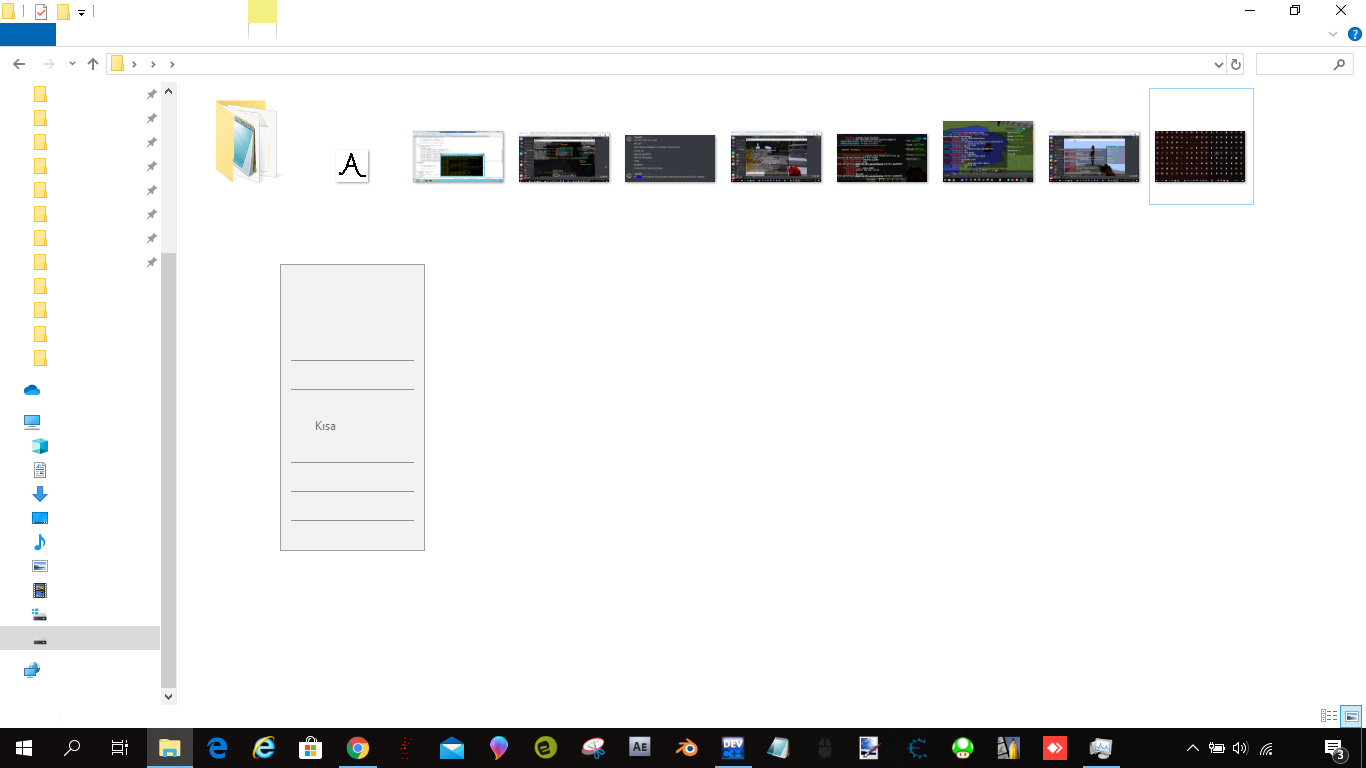
Task: Open Downloads blue arrow in sidebar
Action: coord(40,494)
